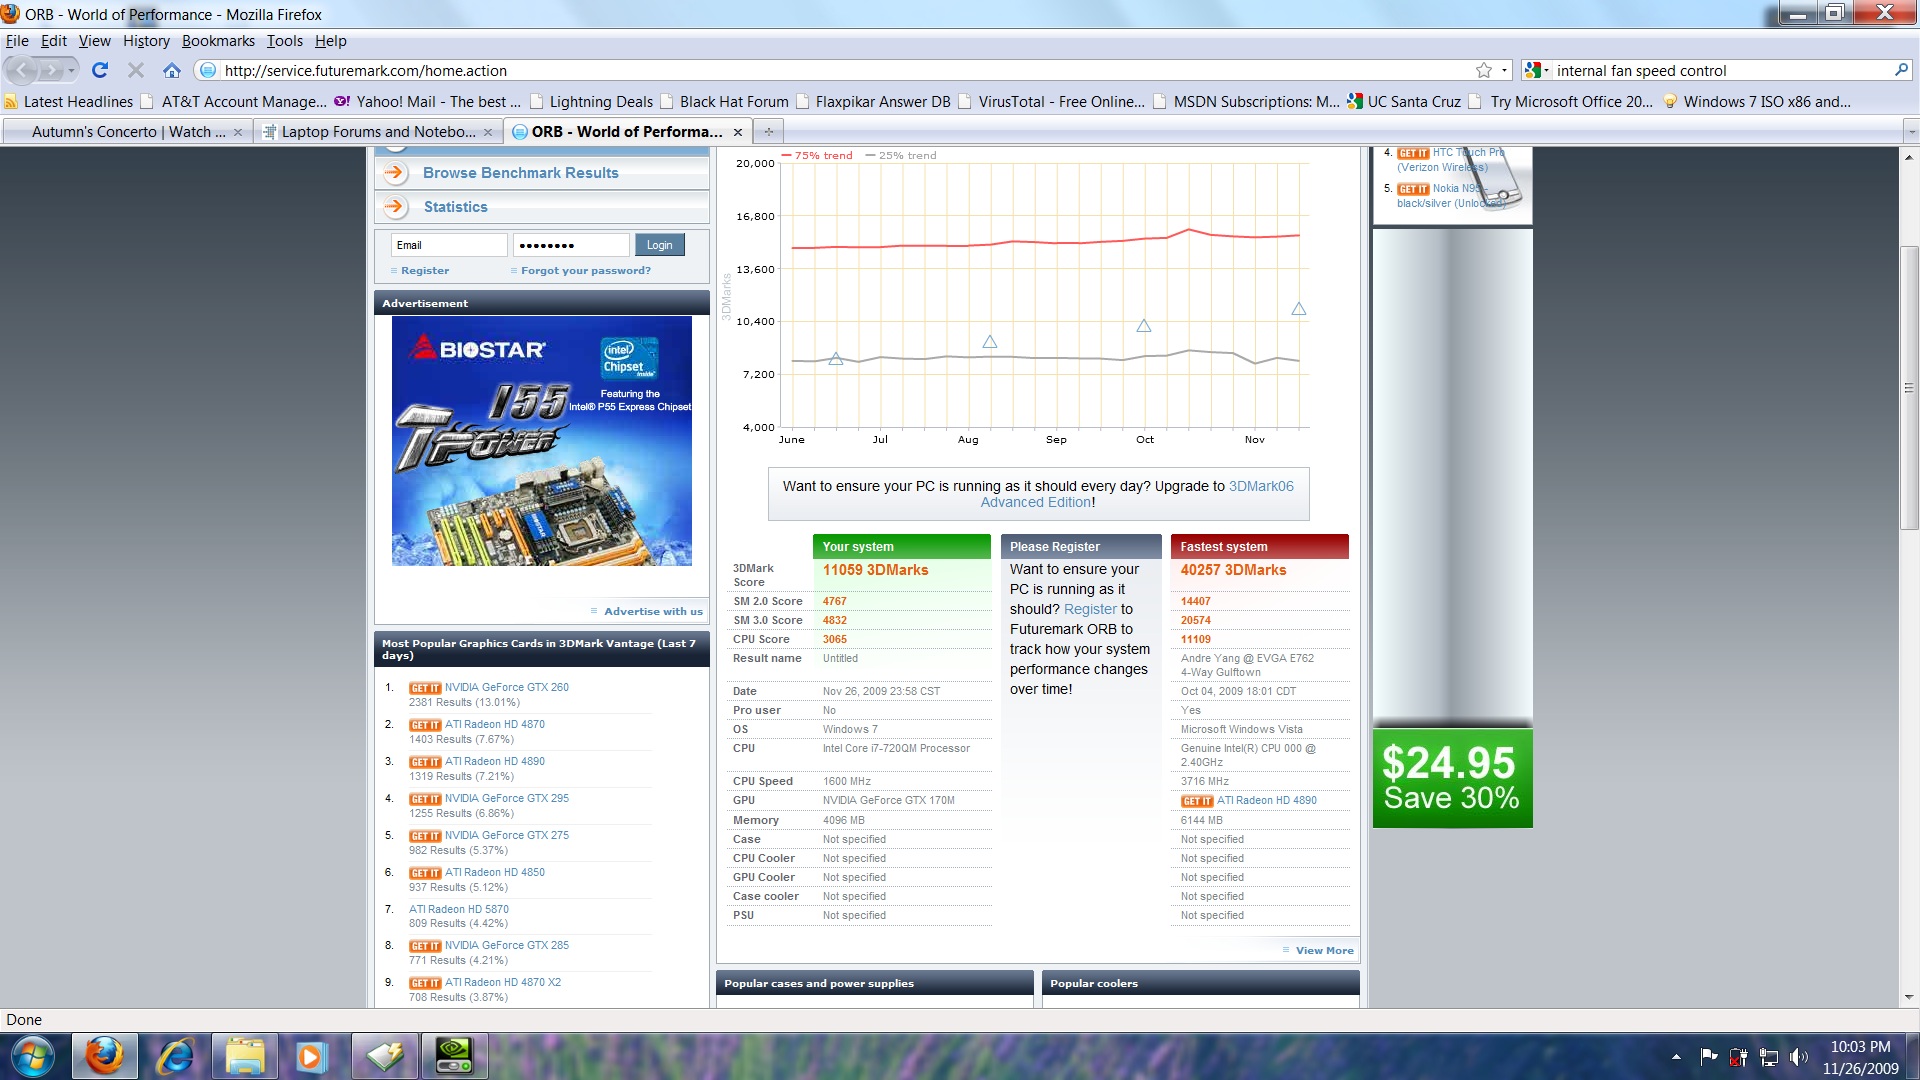Close the ORB - World of Performance tab
This screenshot has width=1920, height=1080.
pyautogui.click(x=738, y=132)
